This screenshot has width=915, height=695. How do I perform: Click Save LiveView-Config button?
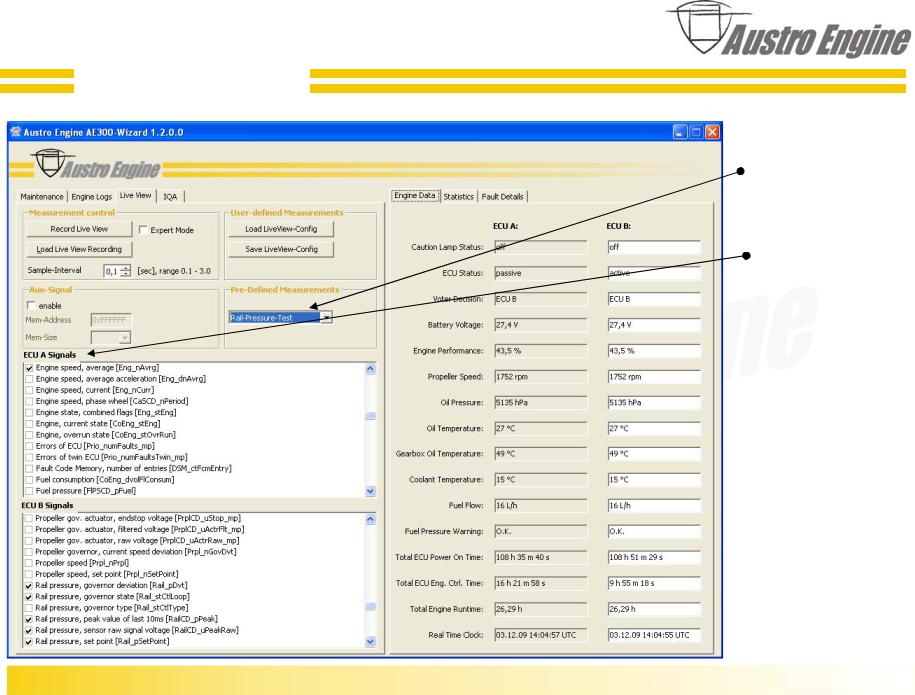[281, 249]
